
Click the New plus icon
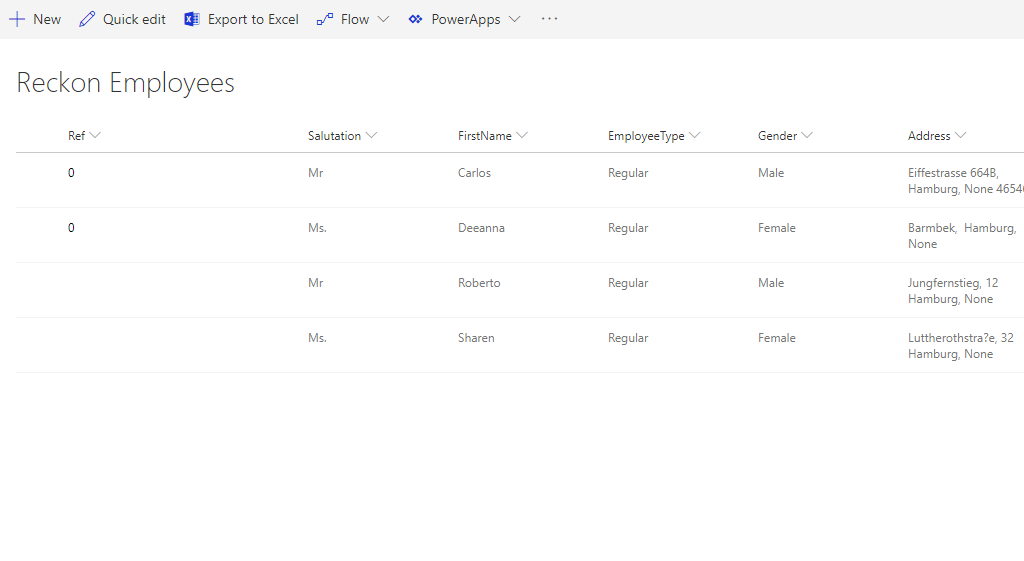[x=17, y=19]
